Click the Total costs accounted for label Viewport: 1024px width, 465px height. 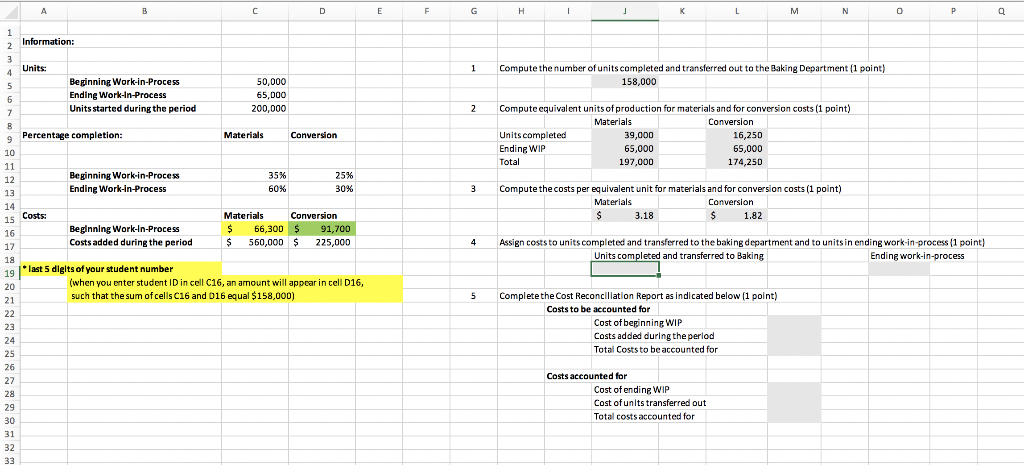pyautogui.click(x=644, y=416)
